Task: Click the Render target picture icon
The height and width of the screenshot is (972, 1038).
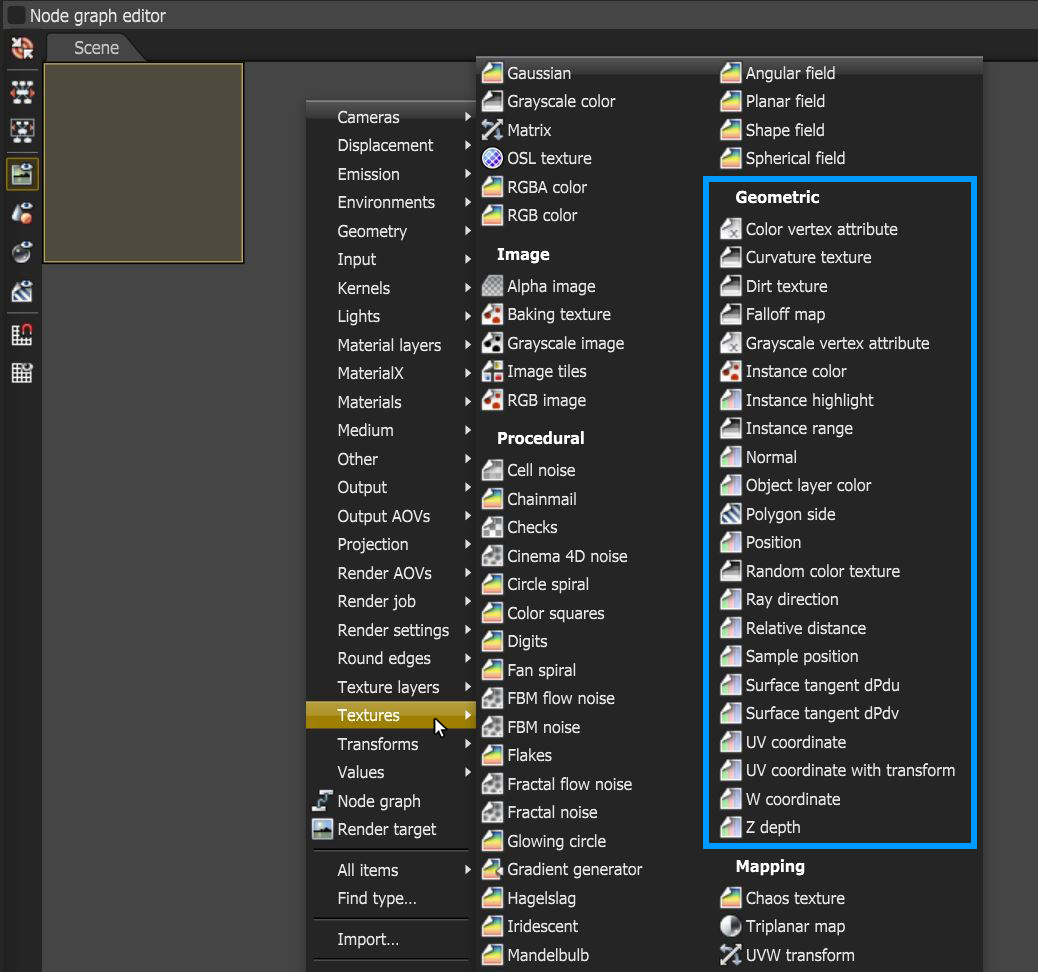Action: (322, 829)
